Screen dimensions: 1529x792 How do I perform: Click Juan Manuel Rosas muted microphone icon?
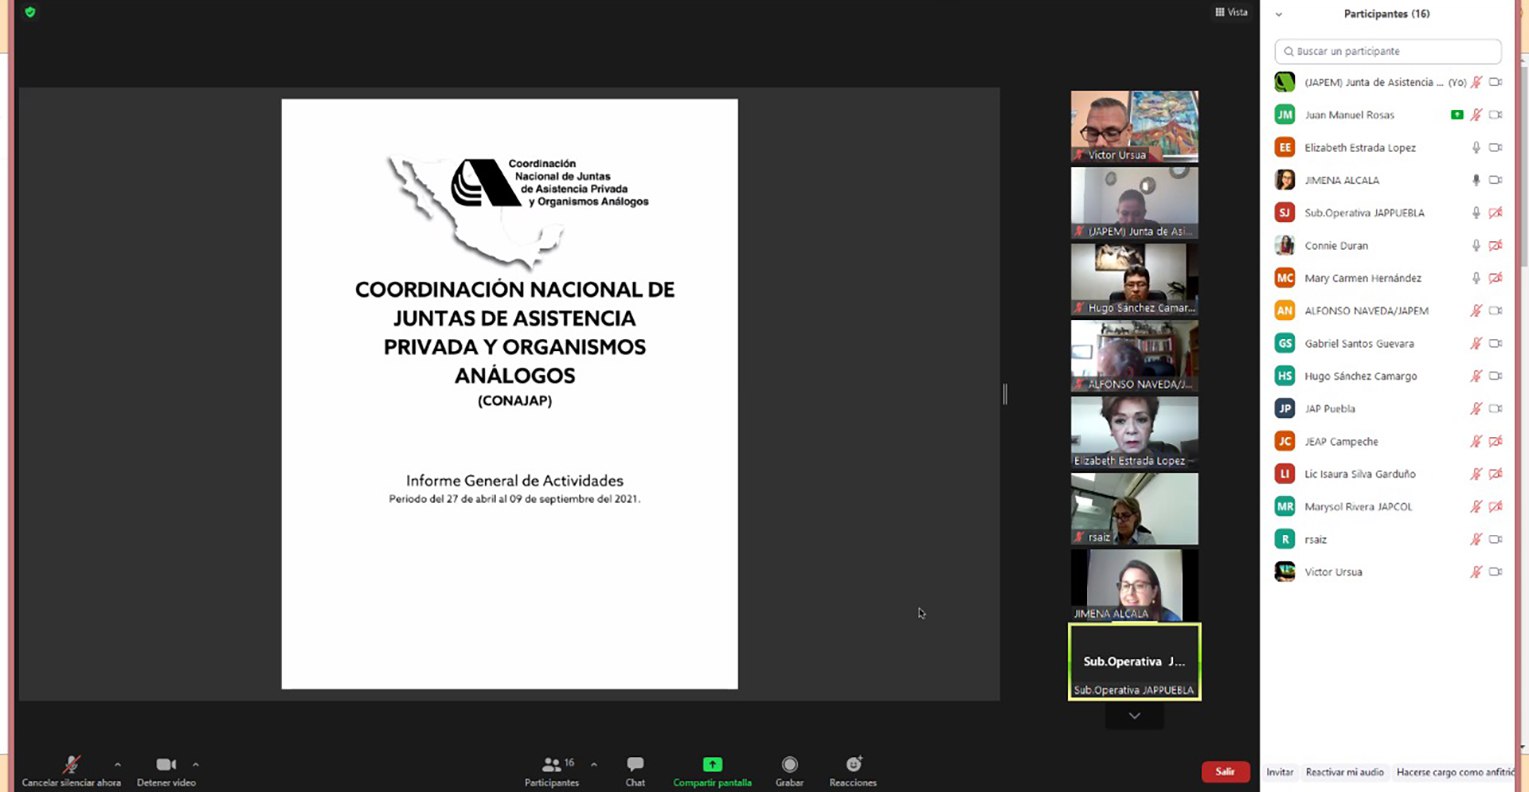point(1476,115)
